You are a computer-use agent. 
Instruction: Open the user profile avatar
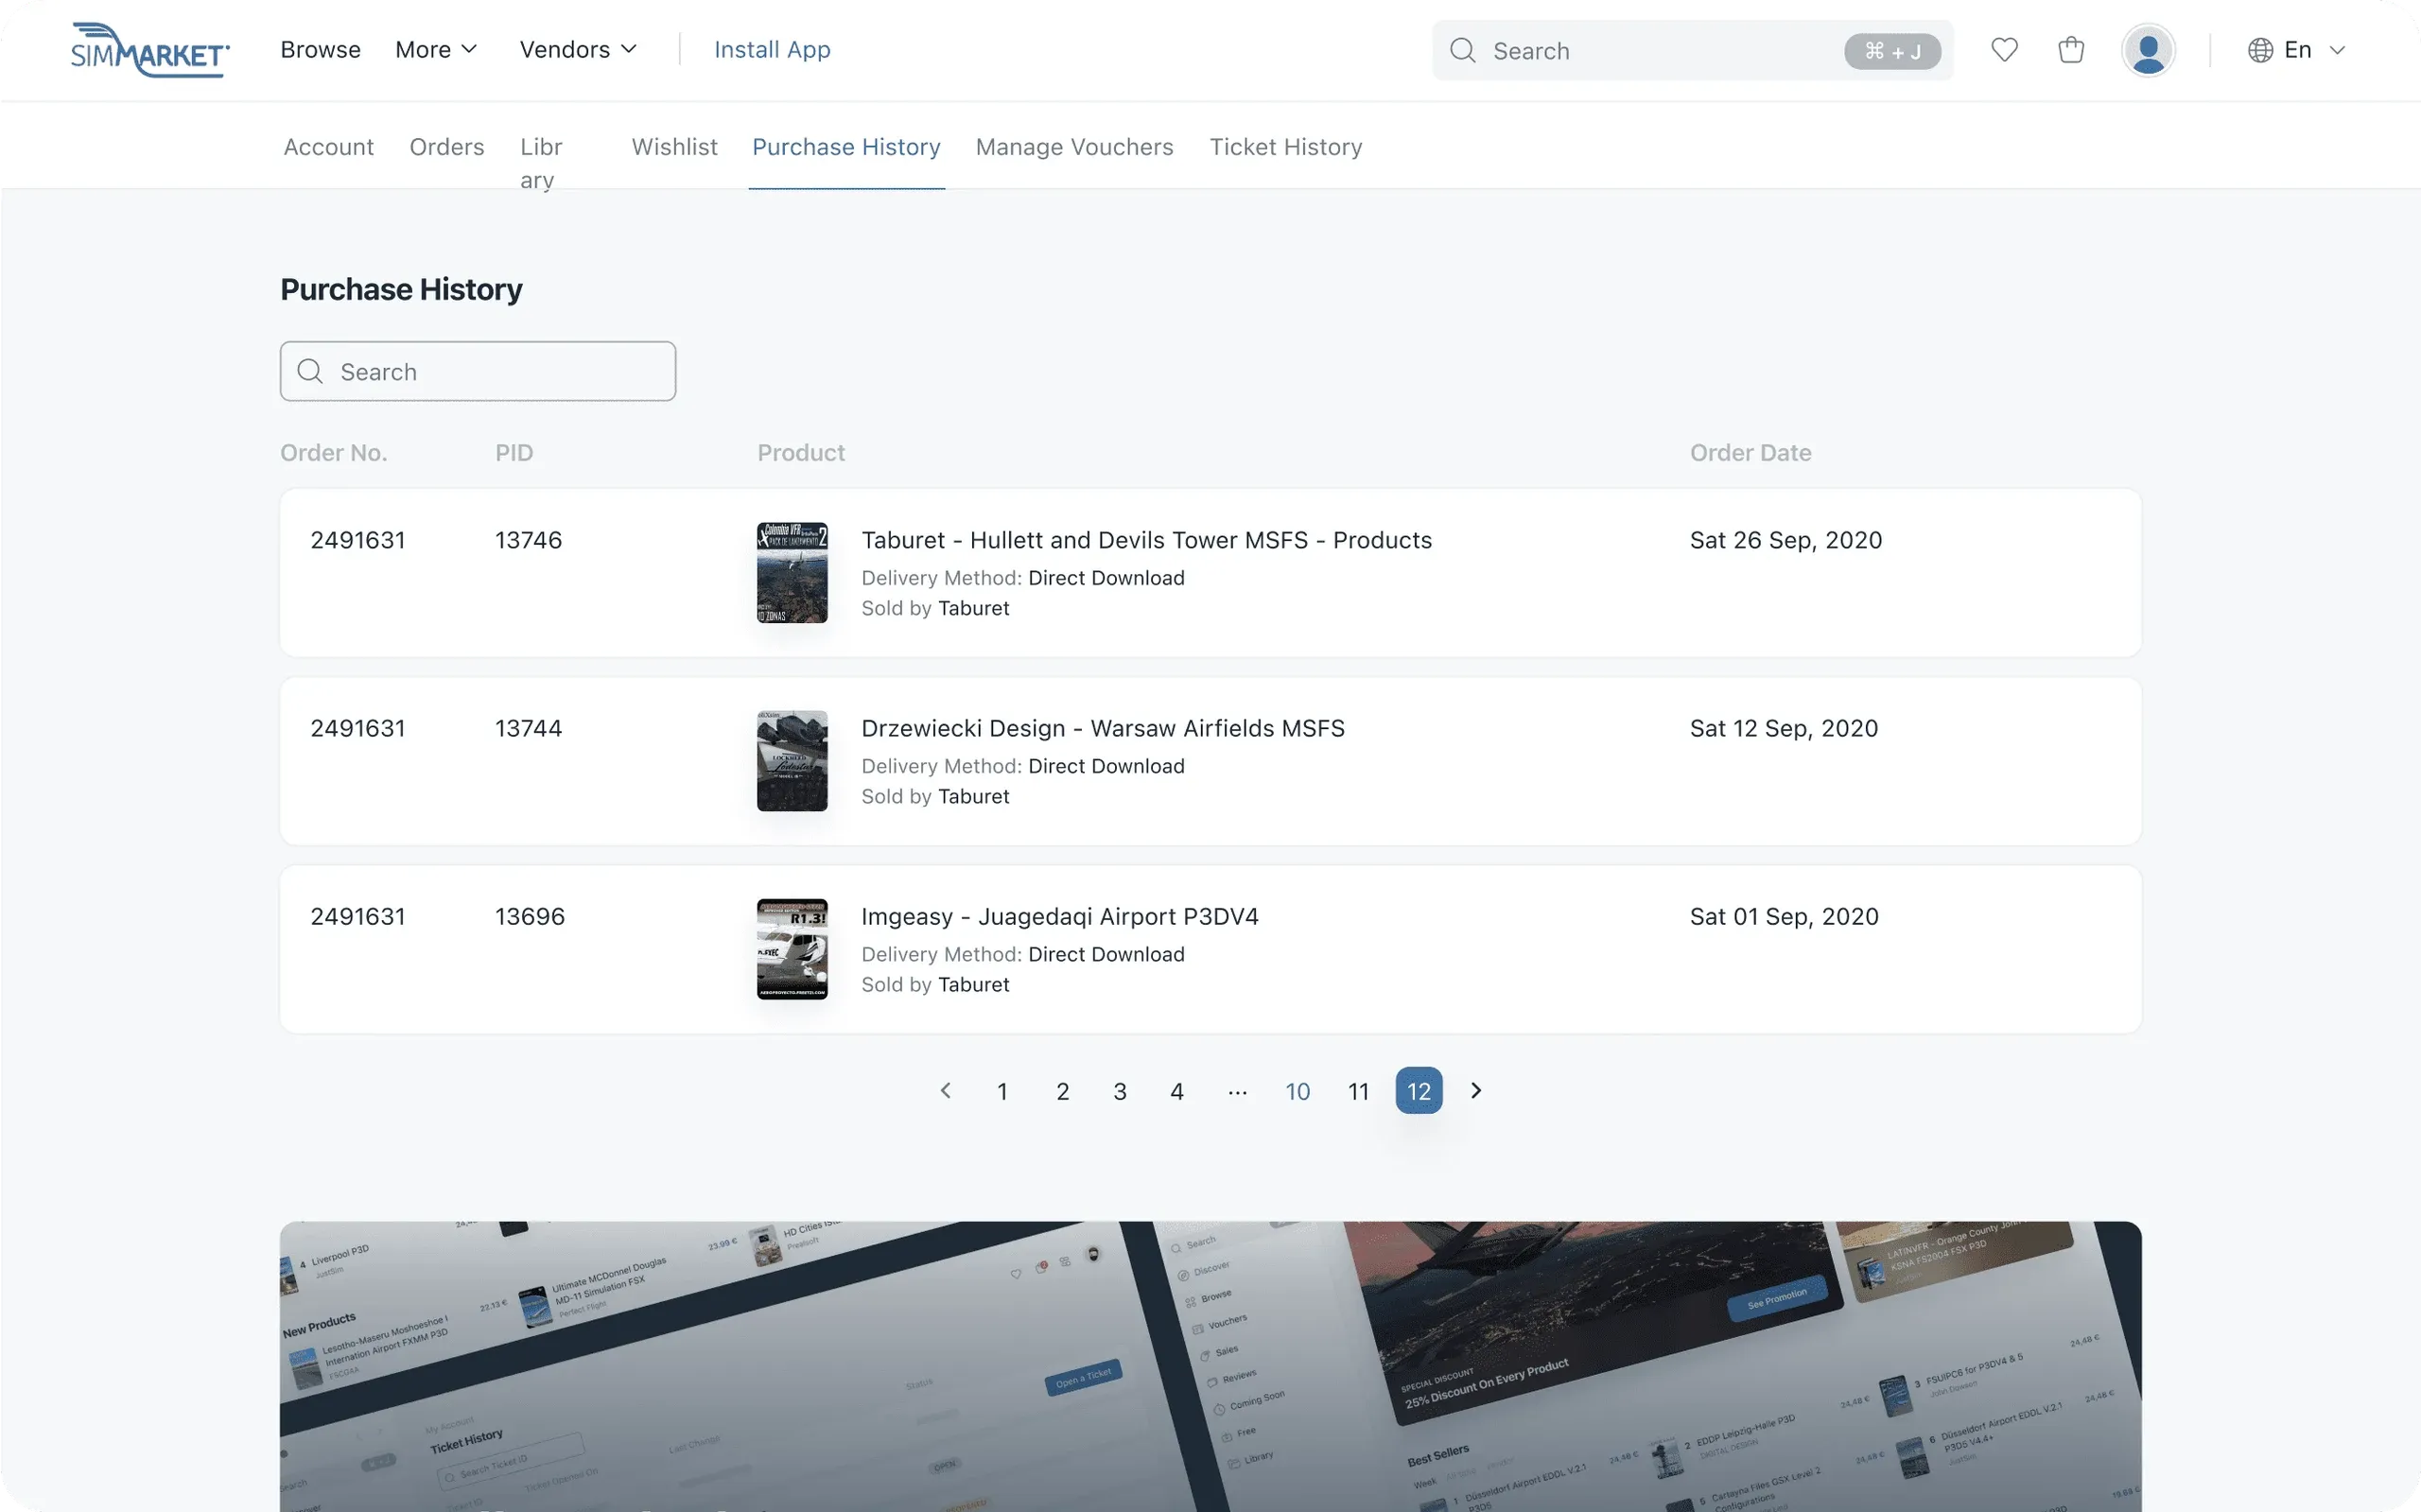tap(2148, 50)
